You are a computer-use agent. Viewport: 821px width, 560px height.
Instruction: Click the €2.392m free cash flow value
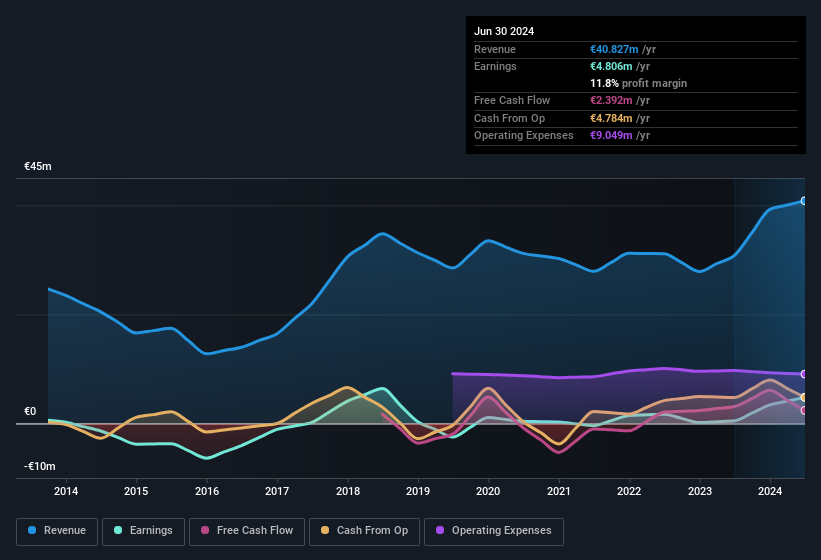coord(611,100)
